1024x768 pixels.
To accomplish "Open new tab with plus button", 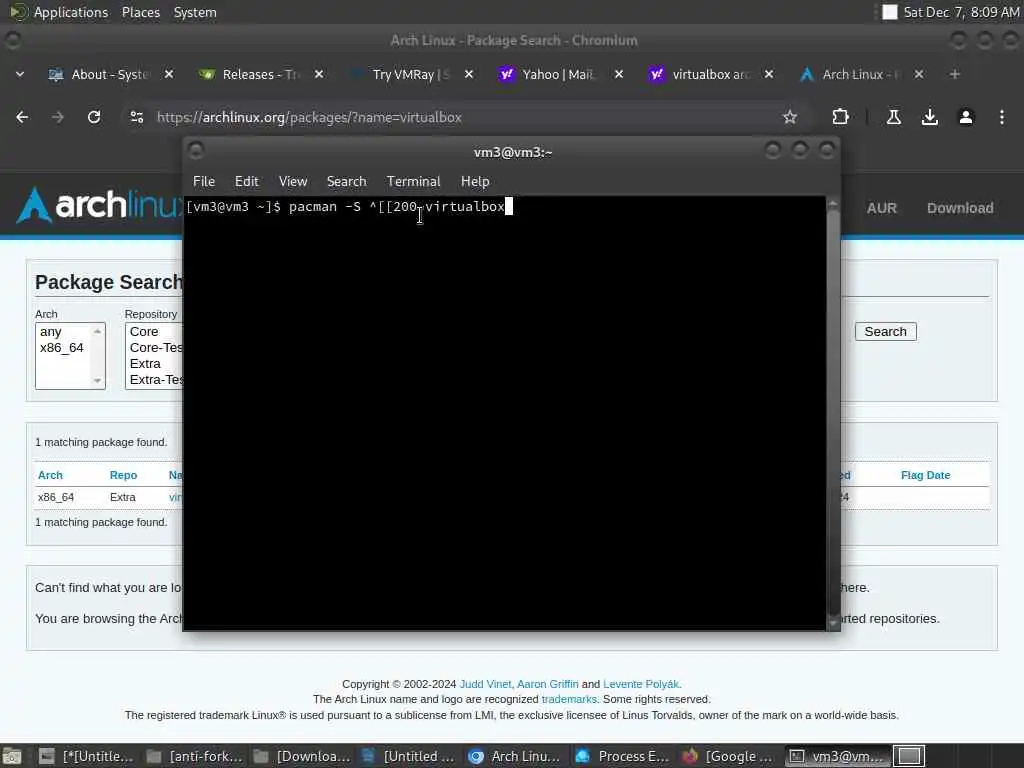I will (x=955, y=74).
